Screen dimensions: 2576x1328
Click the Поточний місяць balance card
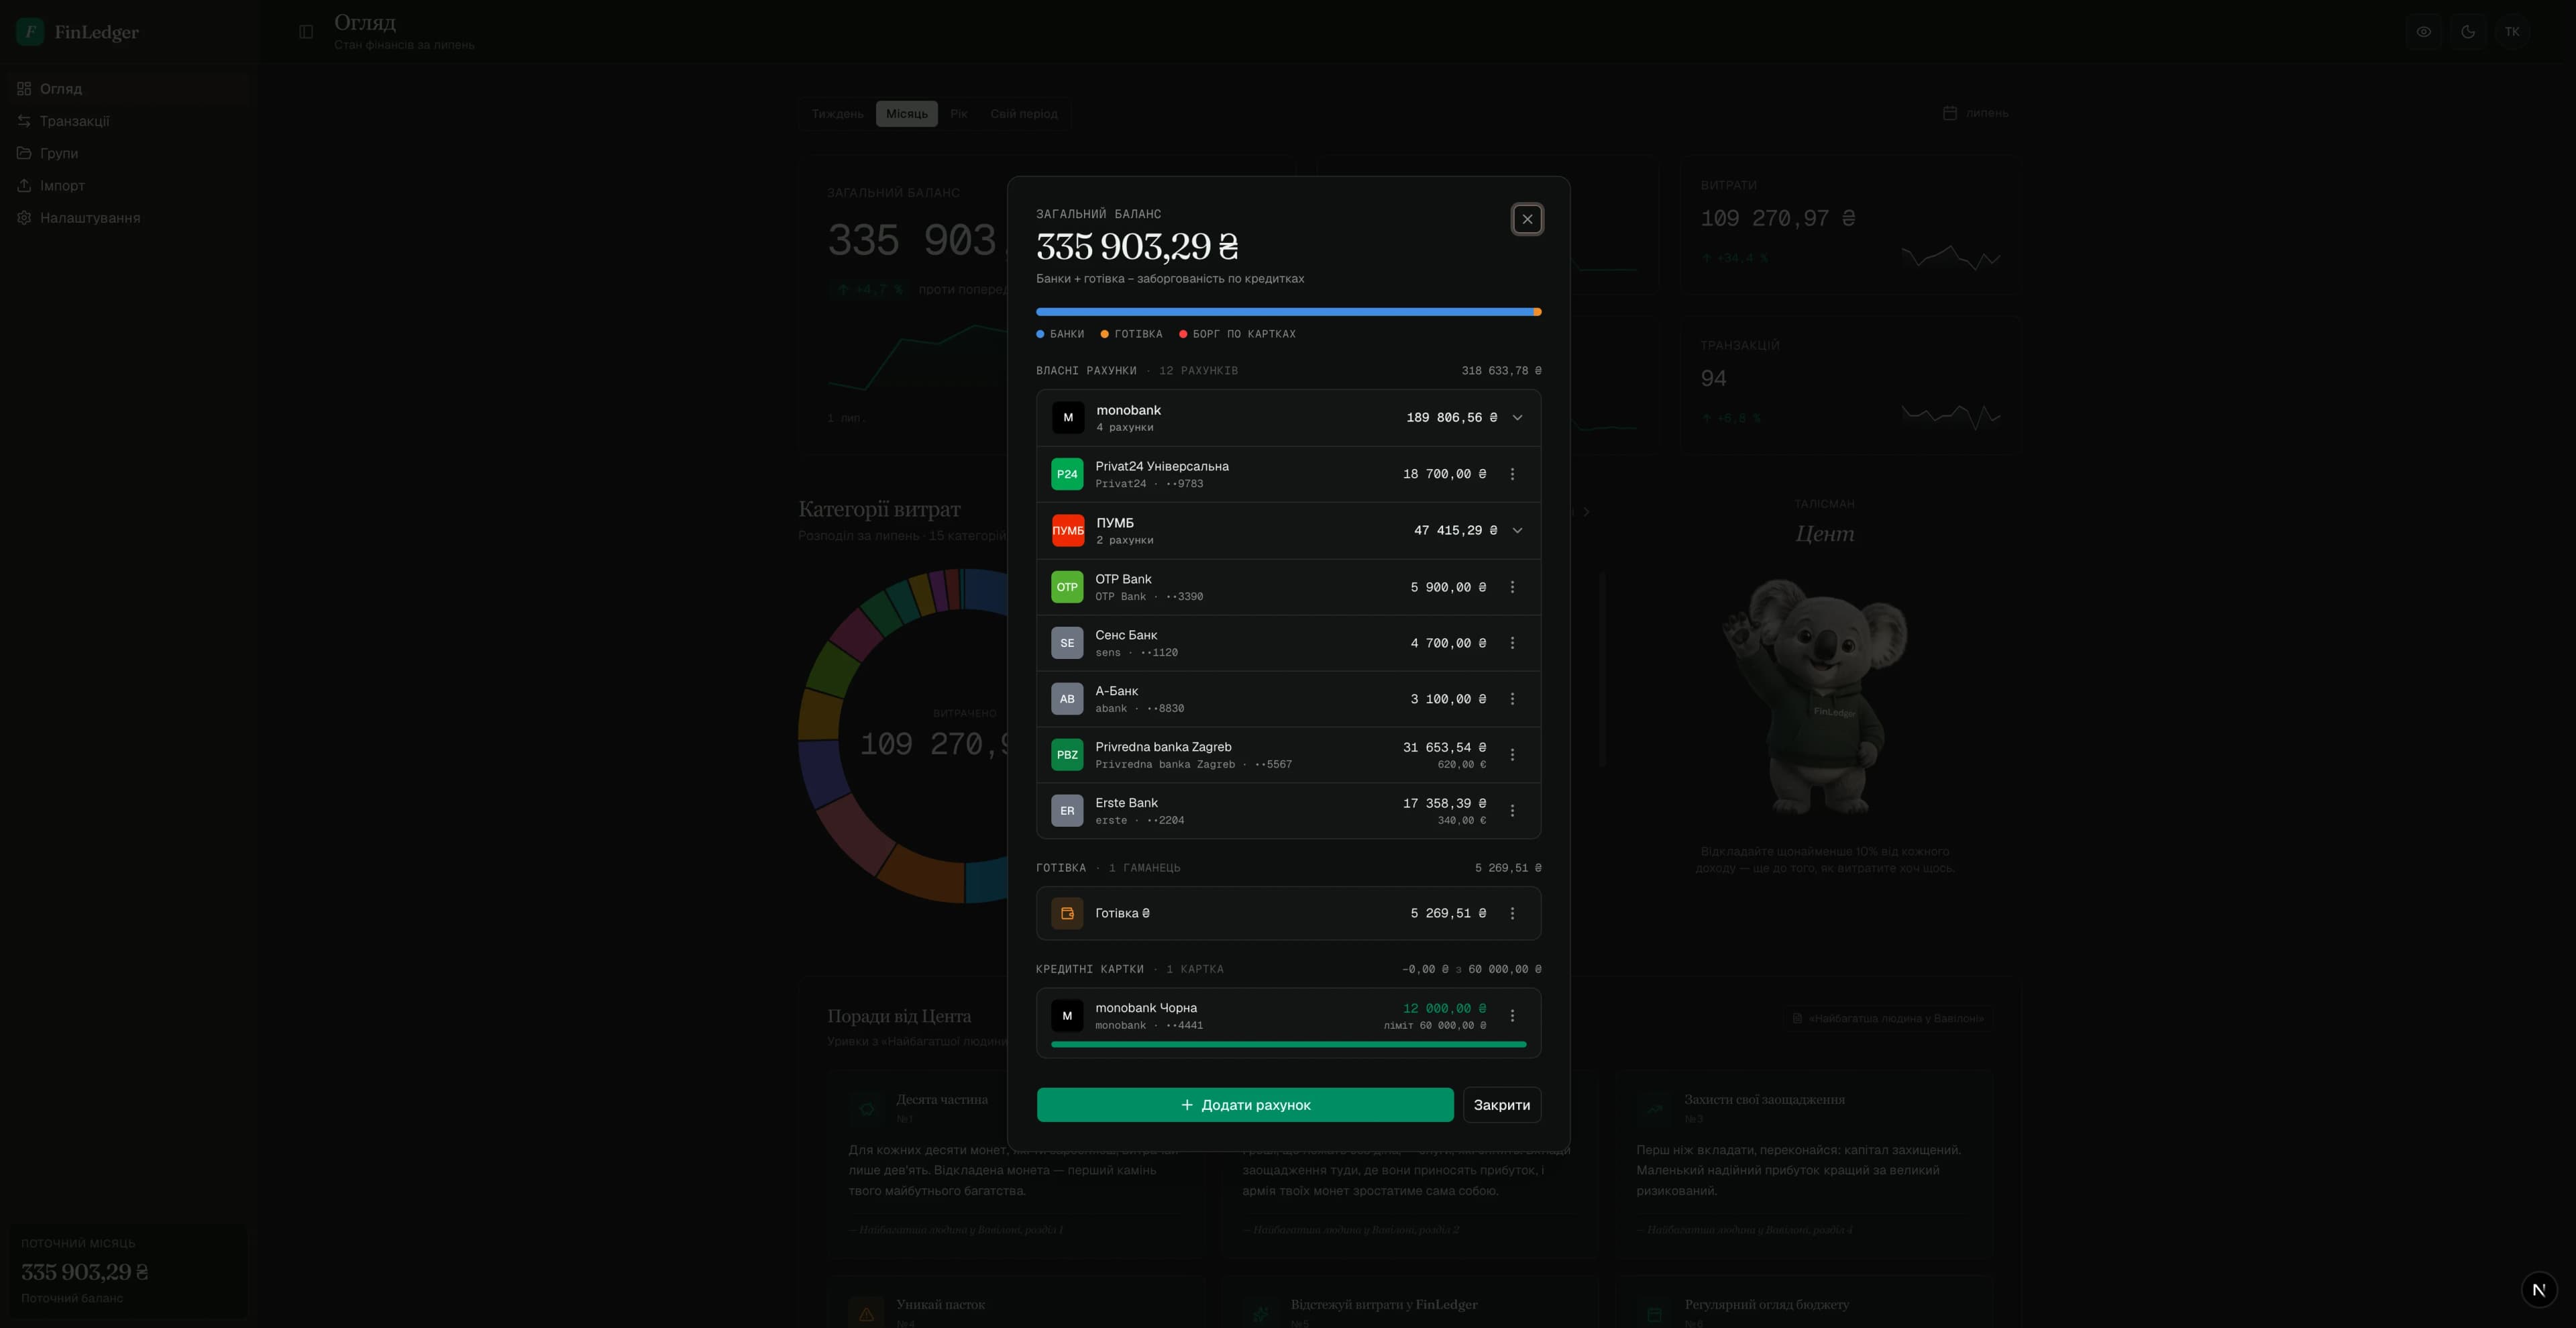point(128,1270)
